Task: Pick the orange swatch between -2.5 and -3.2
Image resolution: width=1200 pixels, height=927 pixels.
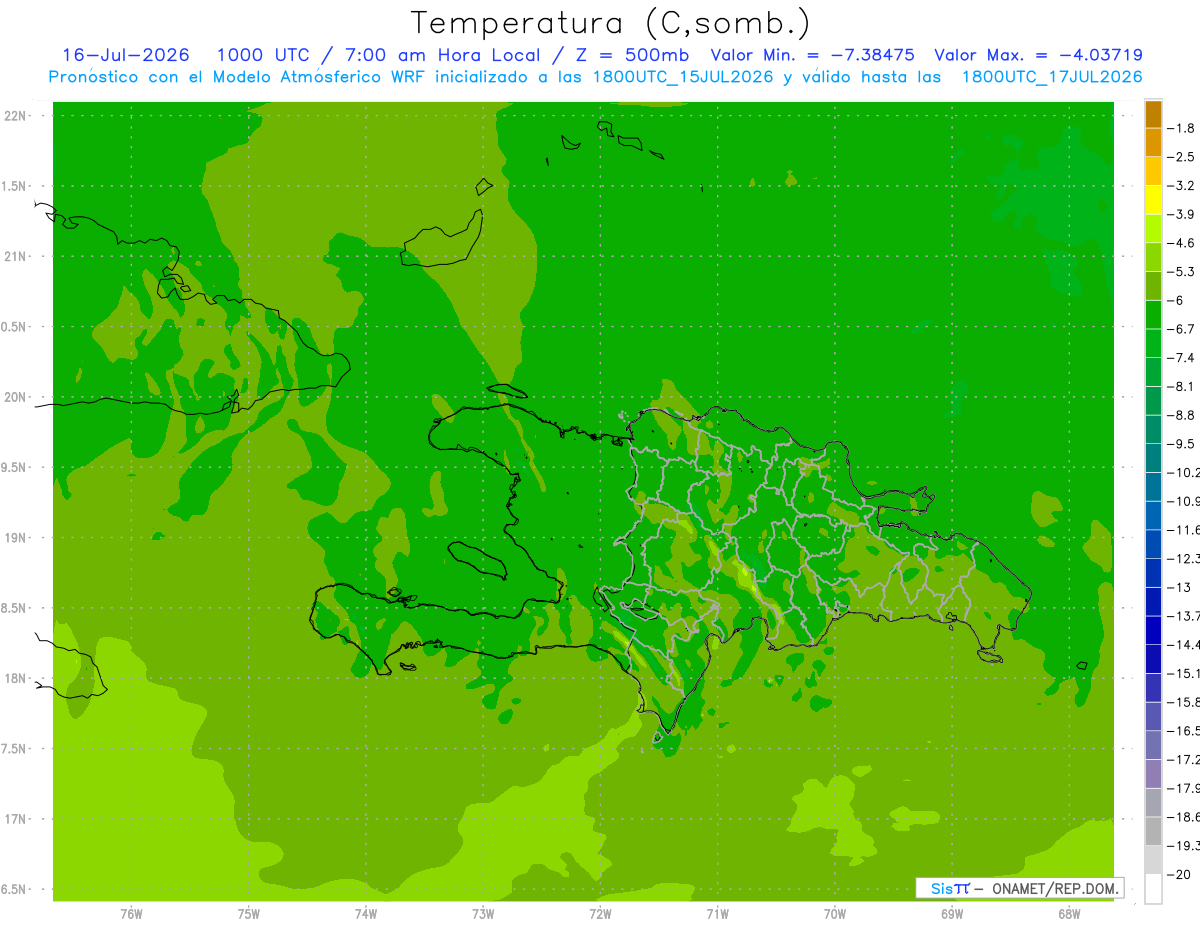Action: (x=1153, y=171)
